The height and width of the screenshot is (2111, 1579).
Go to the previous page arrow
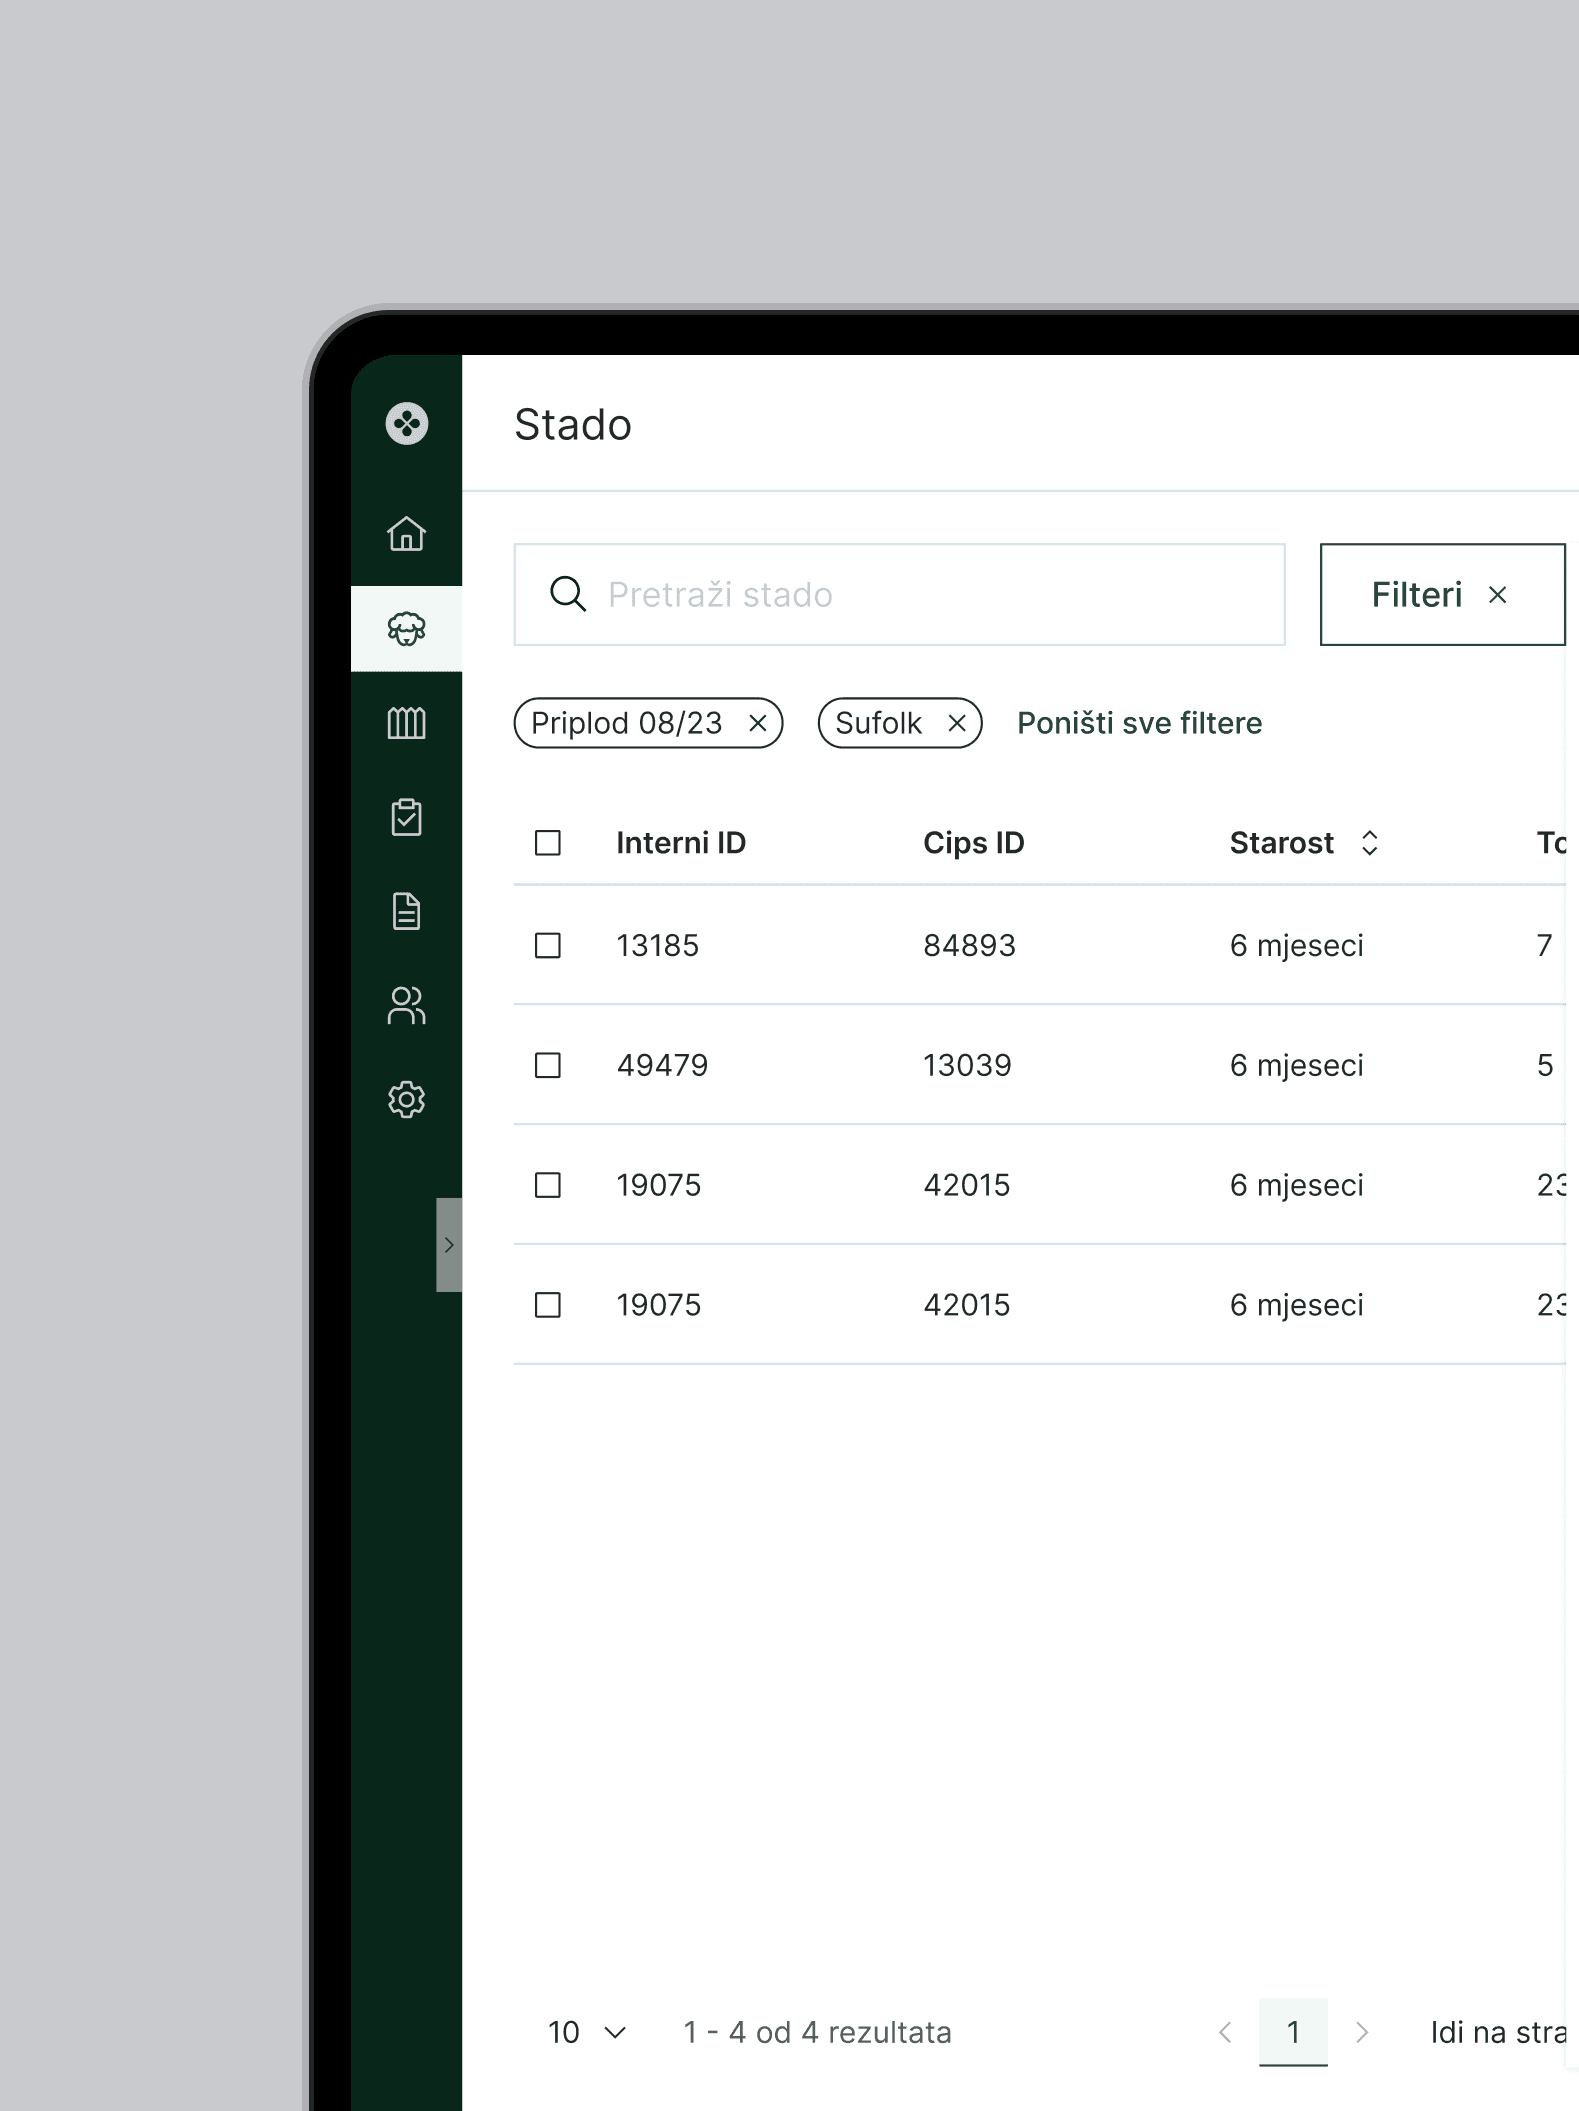(1225, 2032)
